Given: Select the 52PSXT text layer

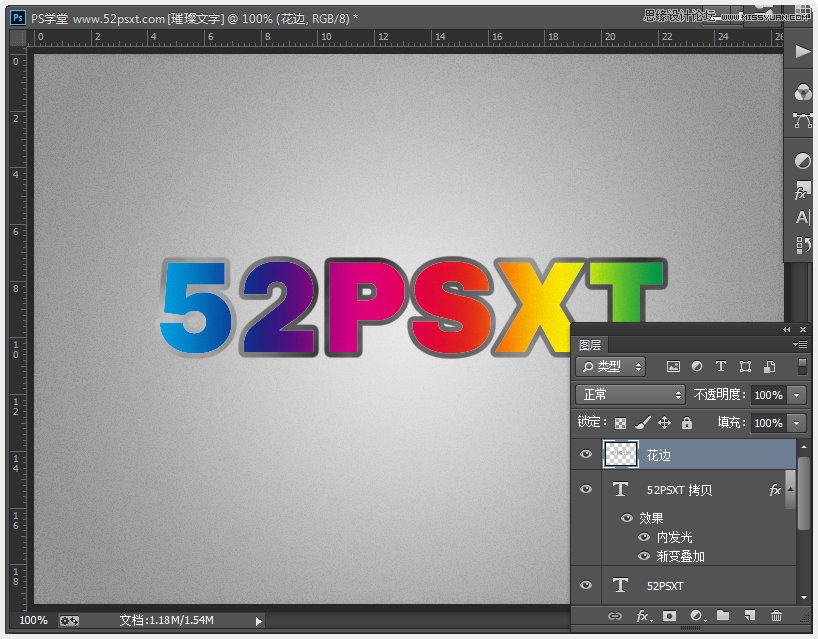Looking at the screenshot, I should pos(699,585).
